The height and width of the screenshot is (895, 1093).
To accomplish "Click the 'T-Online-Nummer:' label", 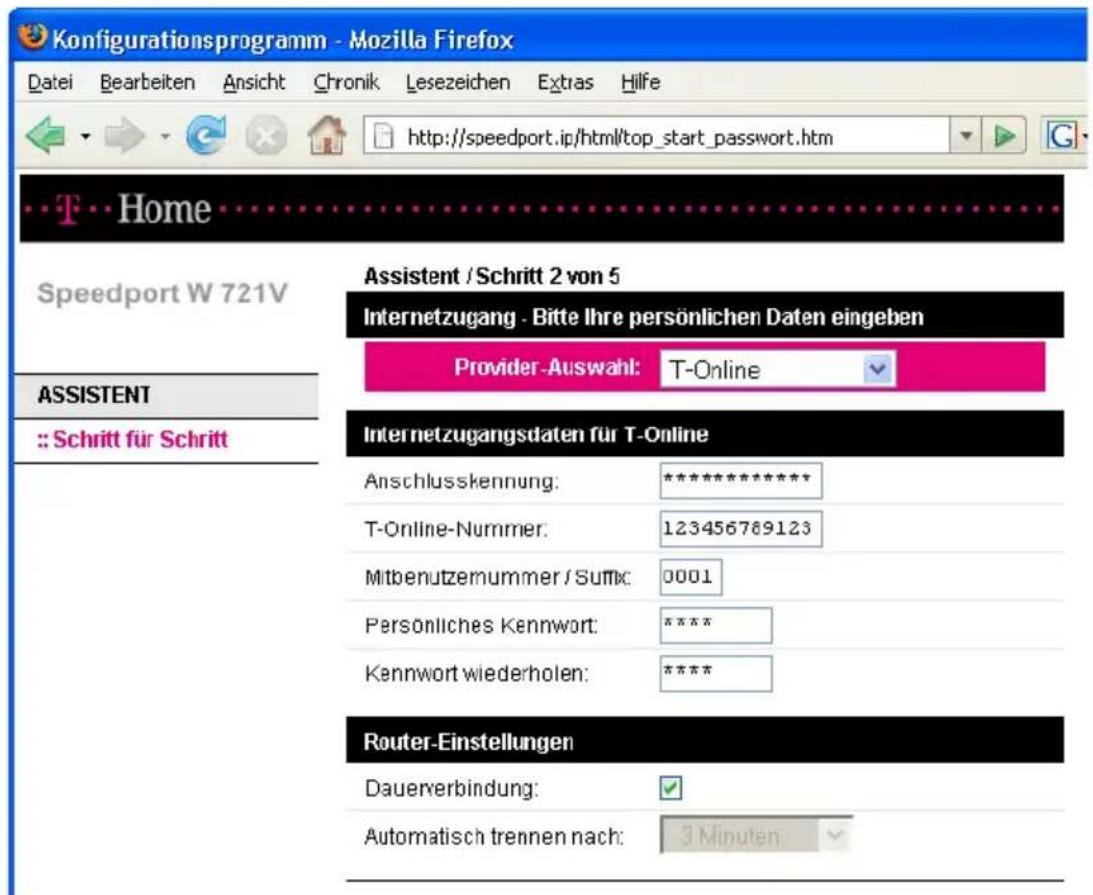I will 456,529.
